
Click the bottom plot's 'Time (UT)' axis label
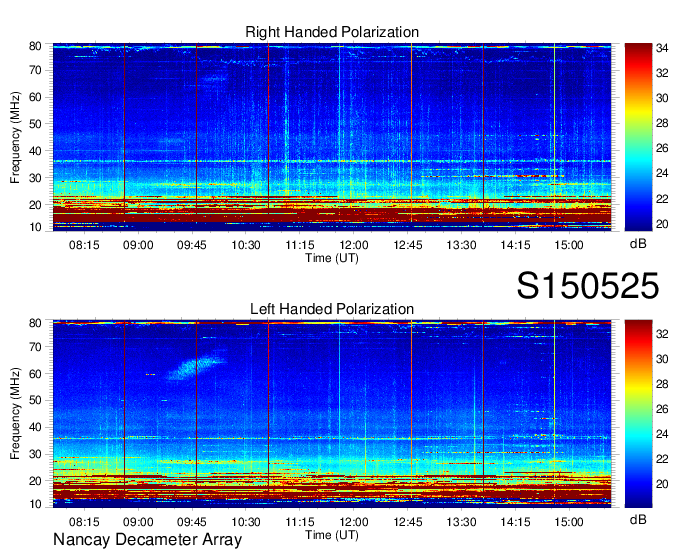click(x=332, y=535)
